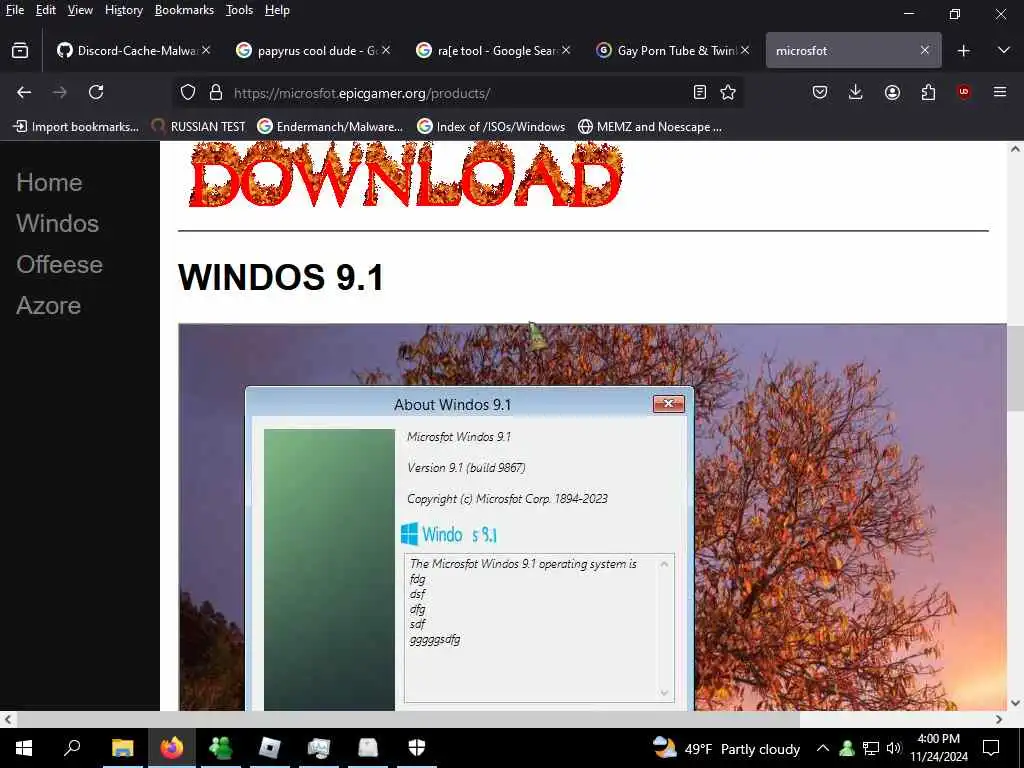Open the network tray icon
Image resolution: width=1024 pixels, height=768 pixels.
[x=871, y=748]
